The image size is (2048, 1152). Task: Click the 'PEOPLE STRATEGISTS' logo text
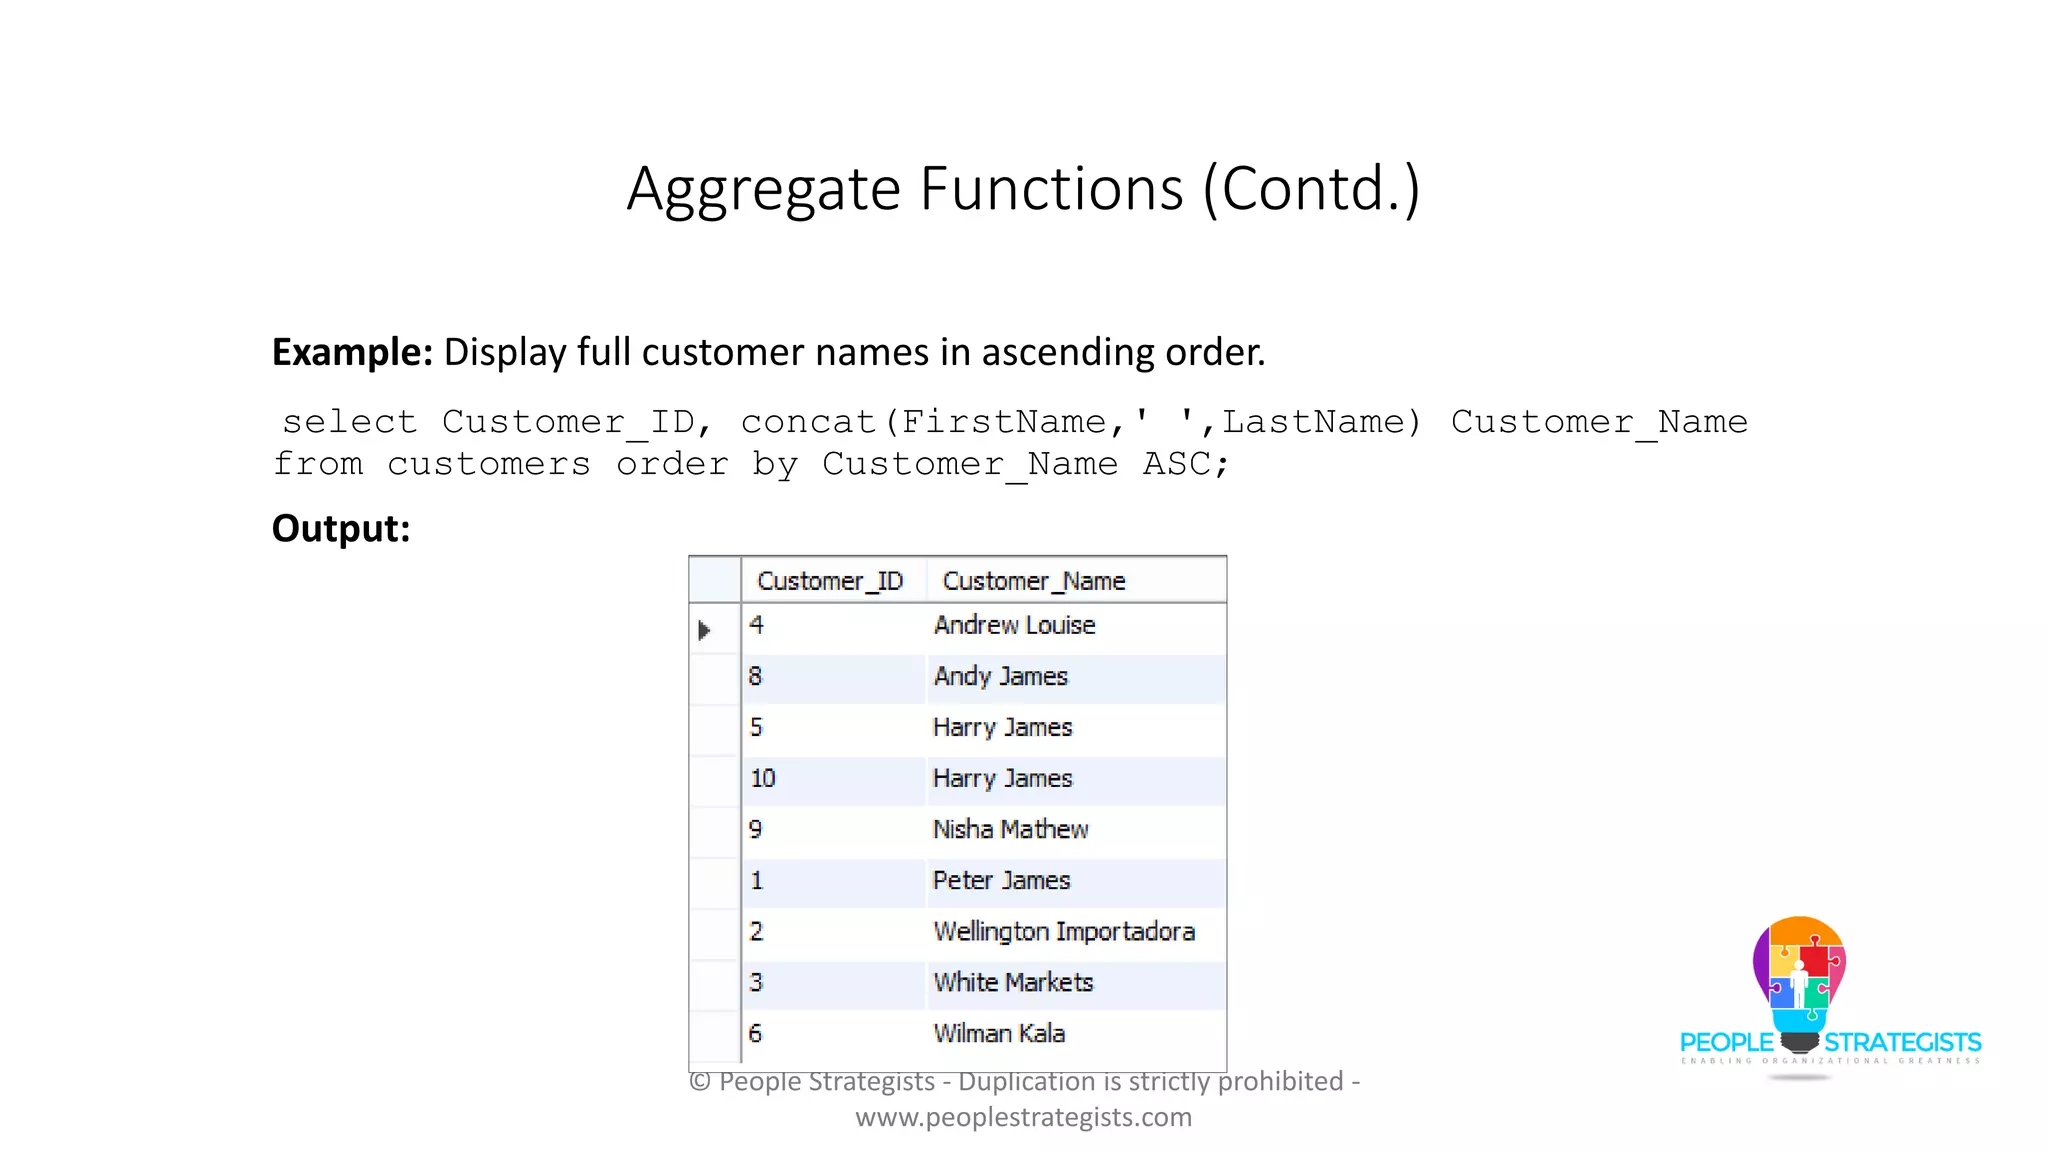click(1830, 1042)
